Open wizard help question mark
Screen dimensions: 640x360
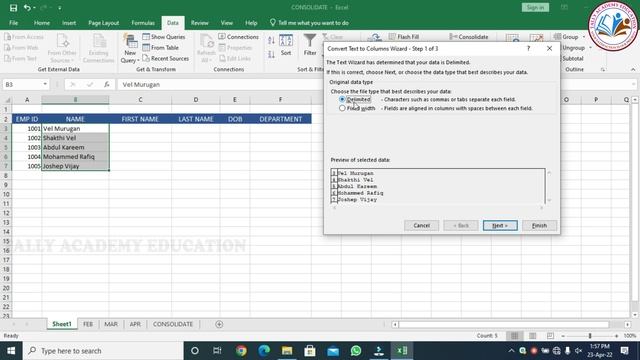coord(528,48)
